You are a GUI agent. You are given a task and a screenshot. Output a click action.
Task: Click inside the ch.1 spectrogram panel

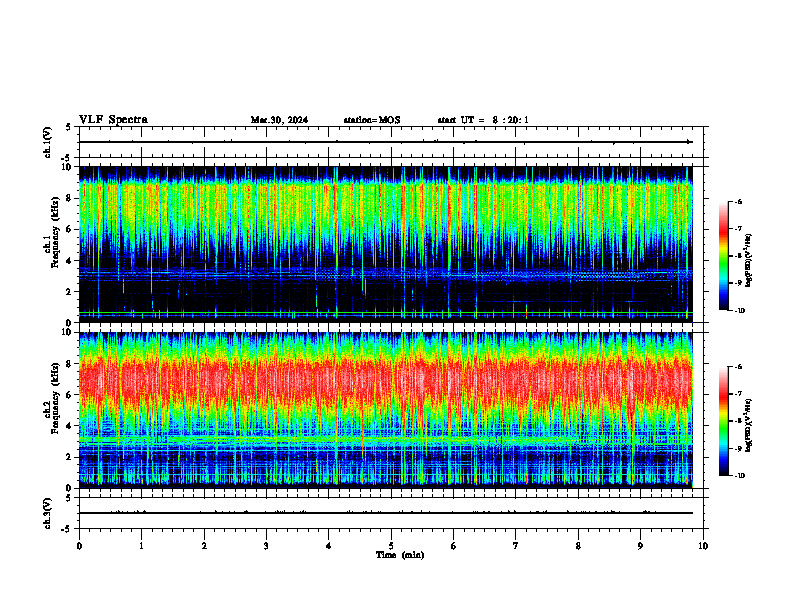[x=385, y=244]
